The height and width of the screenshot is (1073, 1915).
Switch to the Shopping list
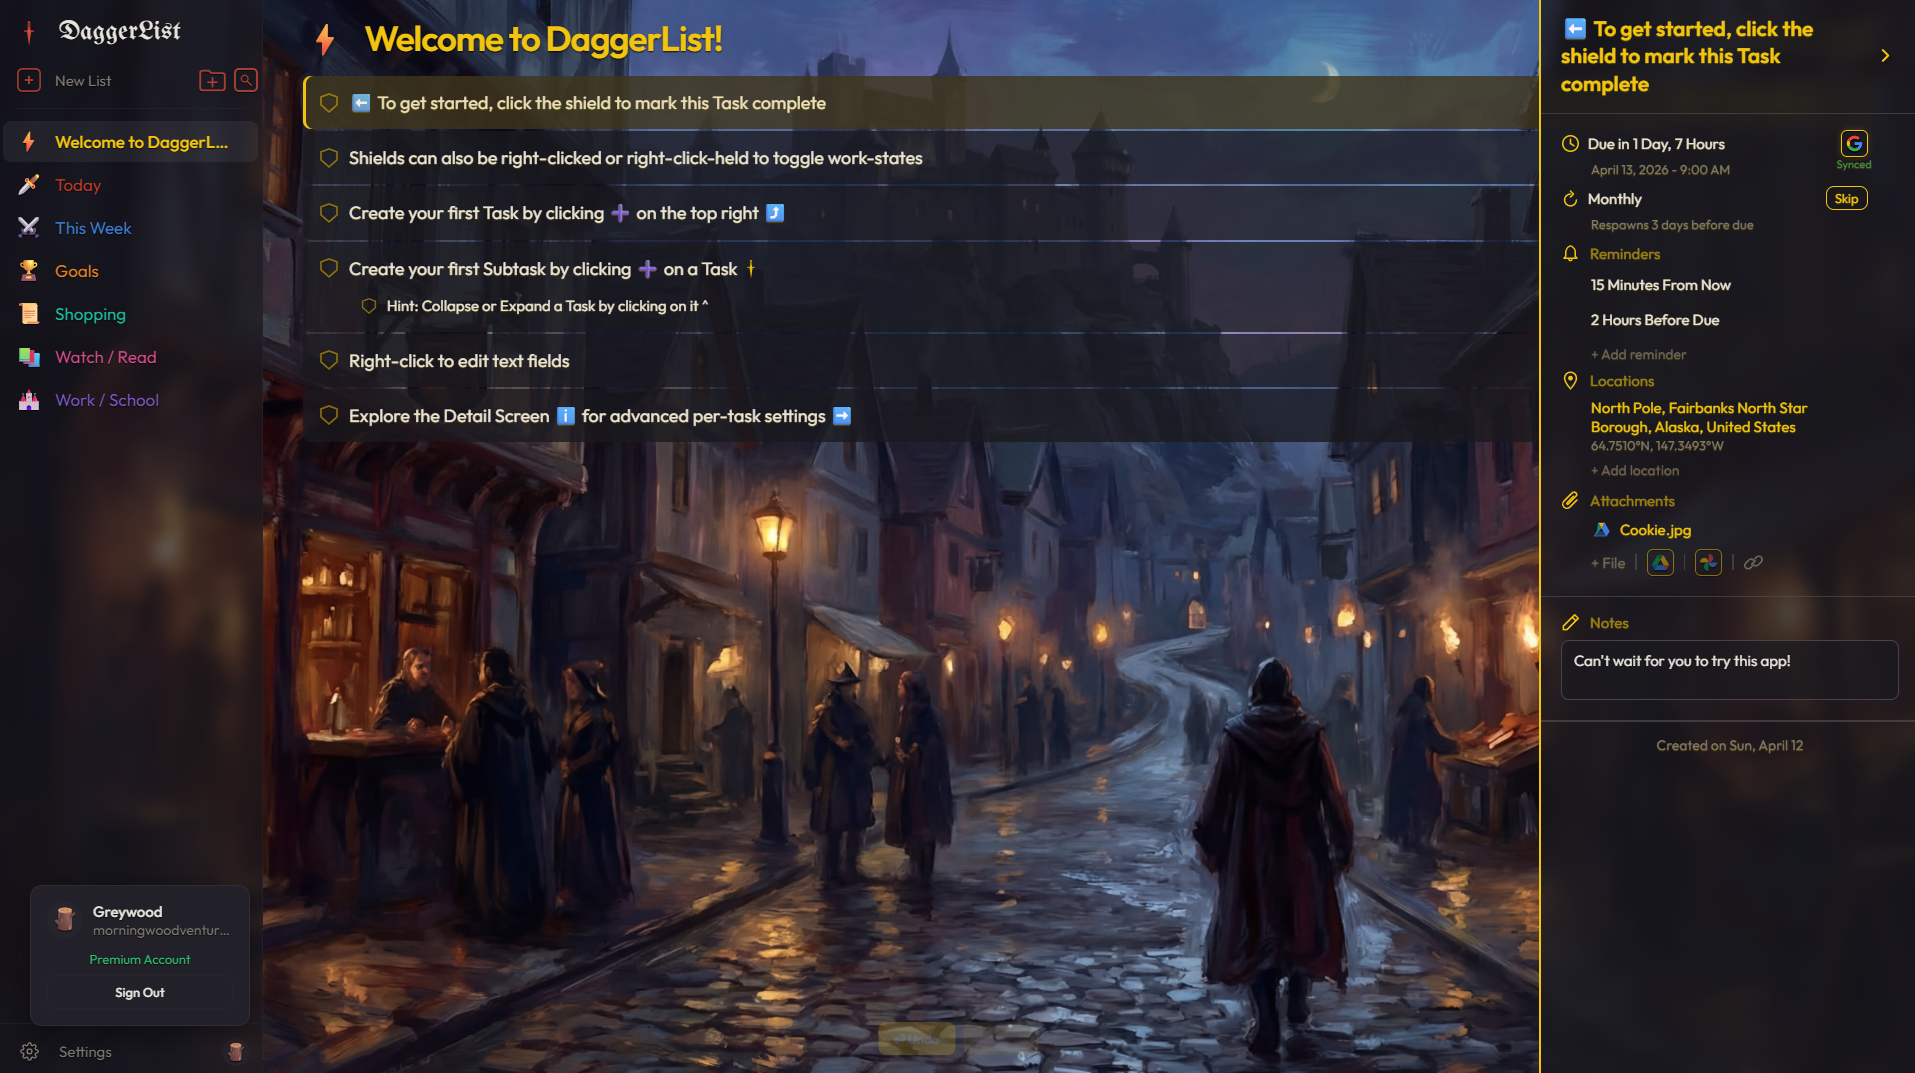[x=90, y=314]
